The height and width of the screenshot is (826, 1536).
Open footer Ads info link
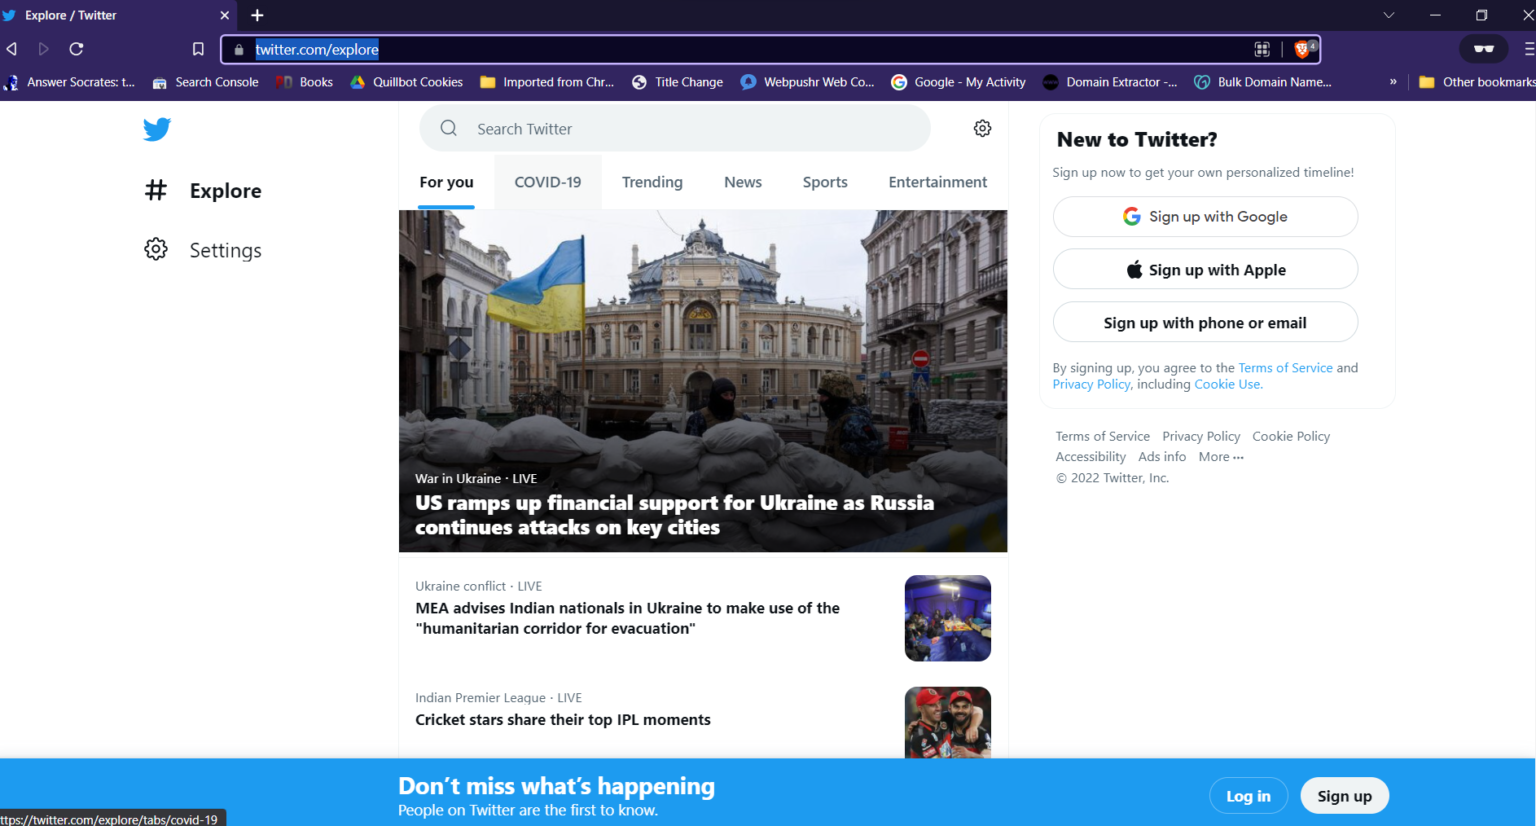[1162, 457]
